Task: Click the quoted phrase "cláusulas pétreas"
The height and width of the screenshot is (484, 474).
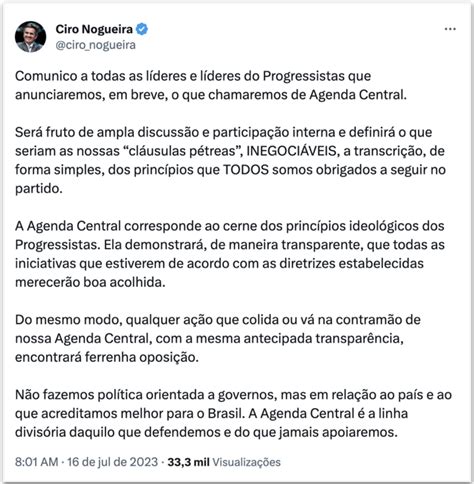Action: [x=182, y=151]
